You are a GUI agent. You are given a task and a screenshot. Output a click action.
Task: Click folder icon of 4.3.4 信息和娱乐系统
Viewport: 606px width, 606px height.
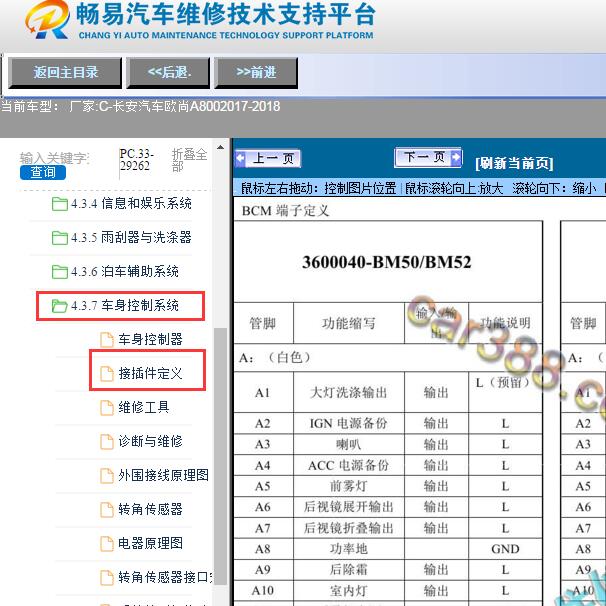[60, 203]
